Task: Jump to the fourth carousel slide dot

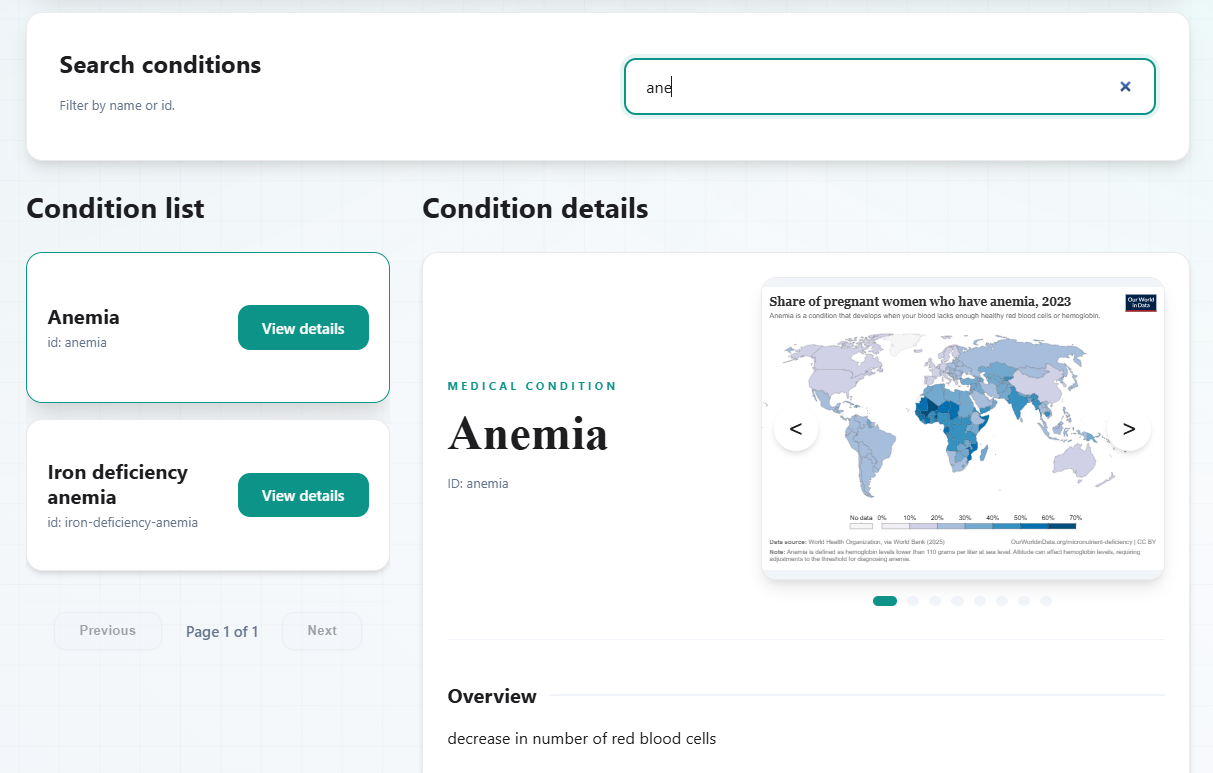Action: pos(957,600)
